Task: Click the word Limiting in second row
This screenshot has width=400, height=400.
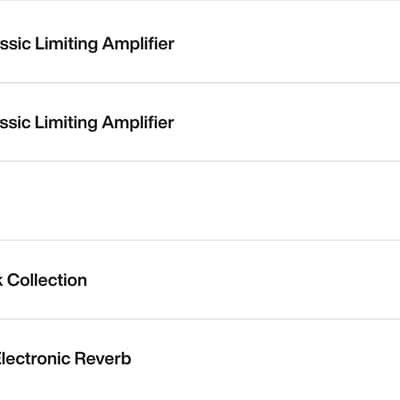Action: pos(66,123)
